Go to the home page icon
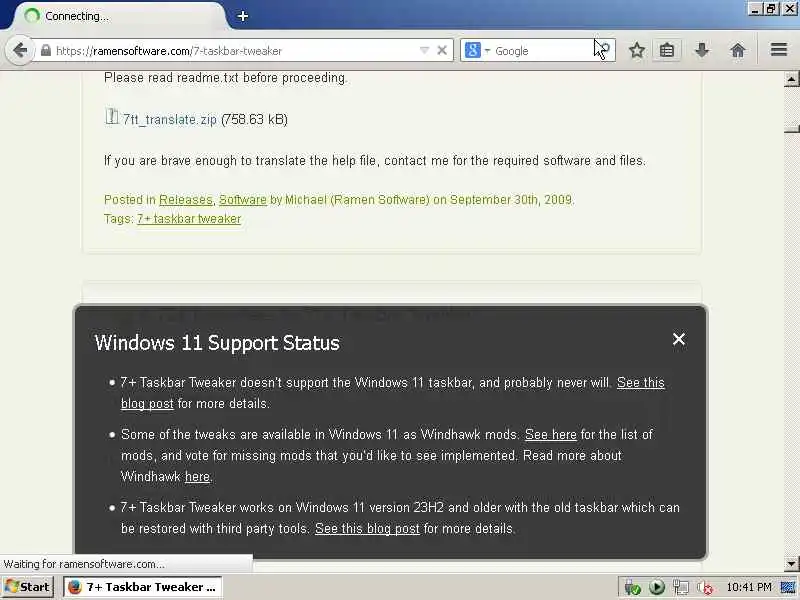The image size is (800, 600). point(738,50)
